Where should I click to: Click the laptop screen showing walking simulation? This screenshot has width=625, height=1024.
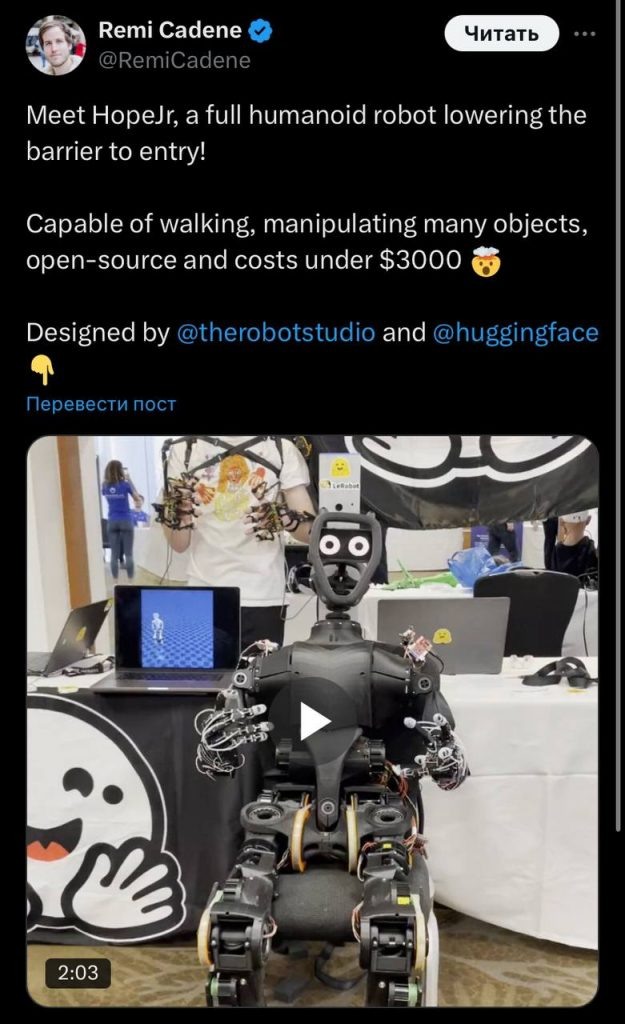177,628
